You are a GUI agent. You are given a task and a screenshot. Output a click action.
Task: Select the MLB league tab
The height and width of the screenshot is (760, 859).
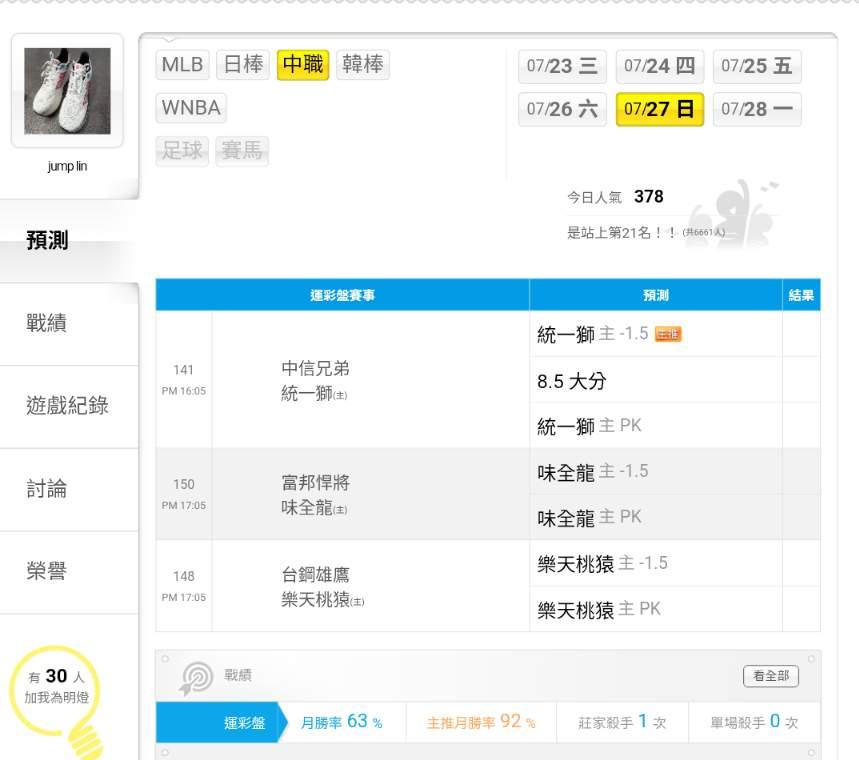[182, 65]
